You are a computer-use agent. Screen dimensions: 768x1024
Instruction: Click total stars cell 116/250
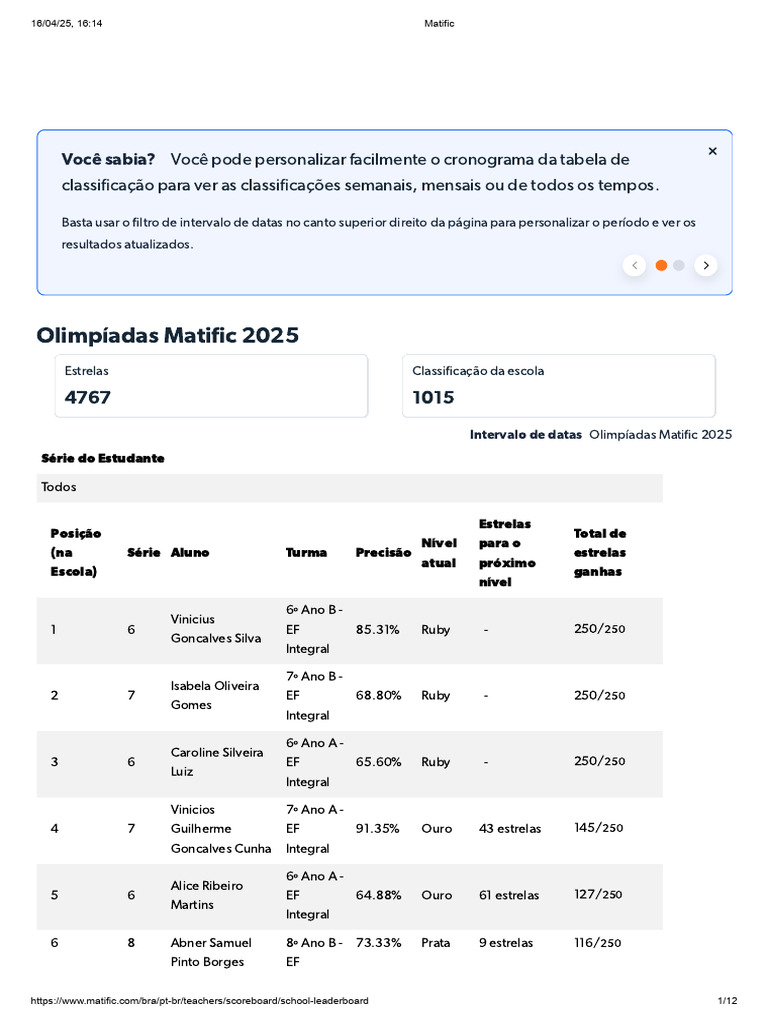tap(598, 943)
